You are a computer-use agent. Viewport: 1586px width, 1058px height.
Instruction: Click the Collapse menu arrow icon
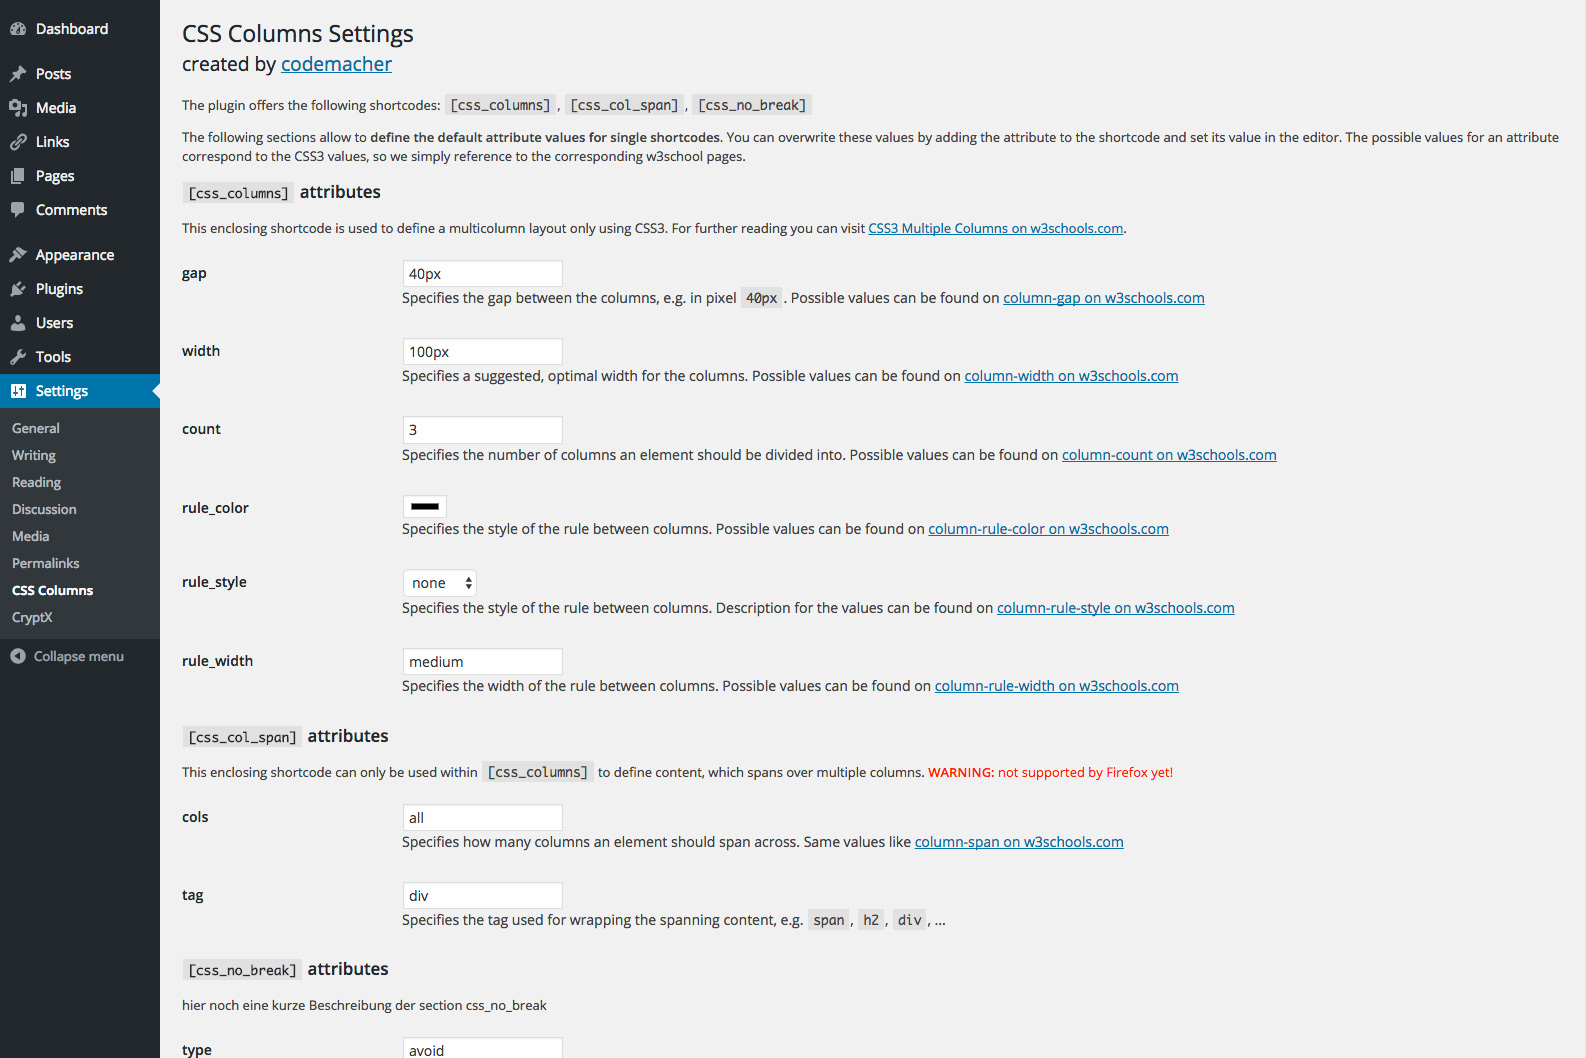click(18, 656)
